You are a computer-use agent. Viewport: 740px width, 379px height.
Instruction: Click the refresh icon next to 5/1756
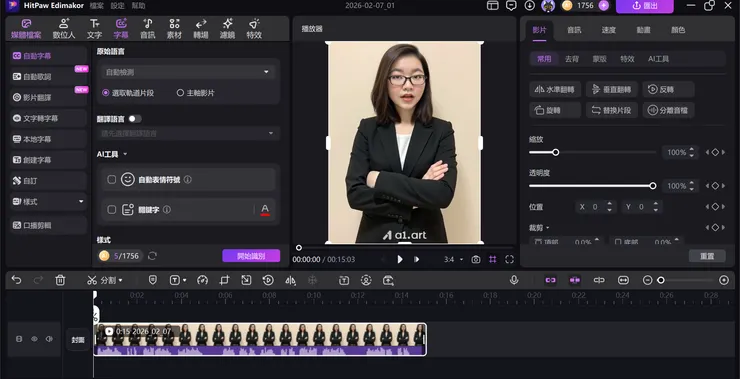[152, 256]
